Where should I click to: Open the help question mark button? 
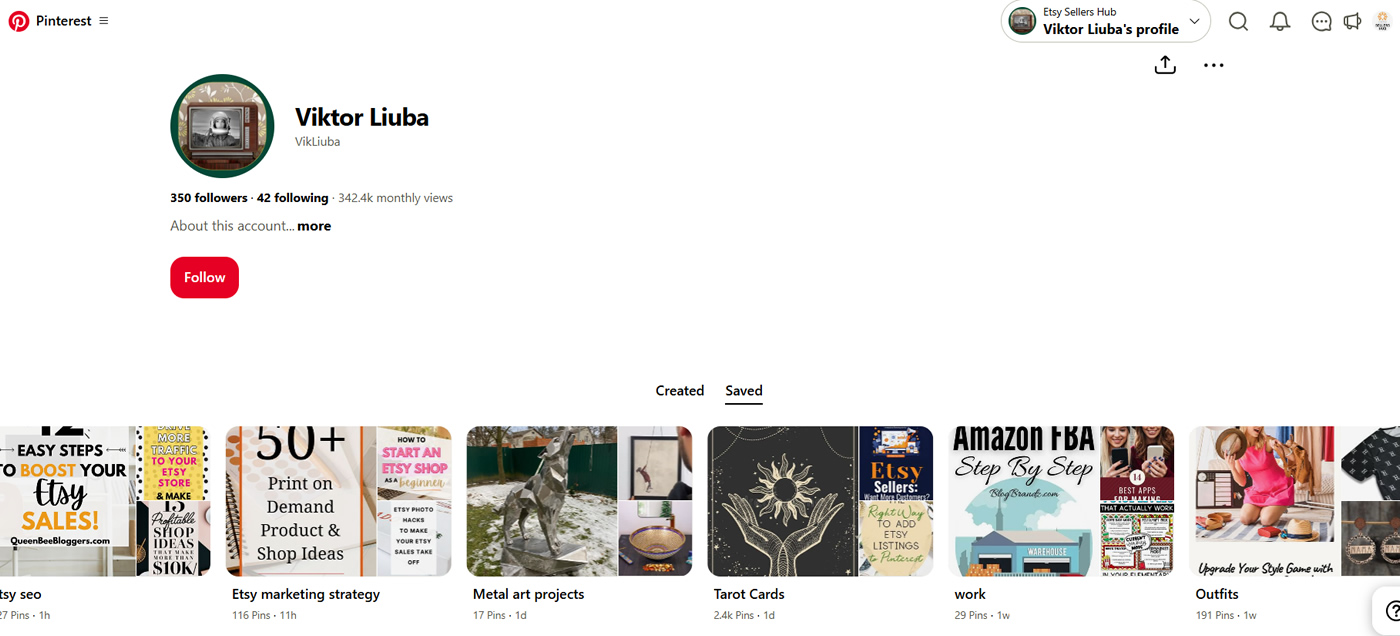1391,611
